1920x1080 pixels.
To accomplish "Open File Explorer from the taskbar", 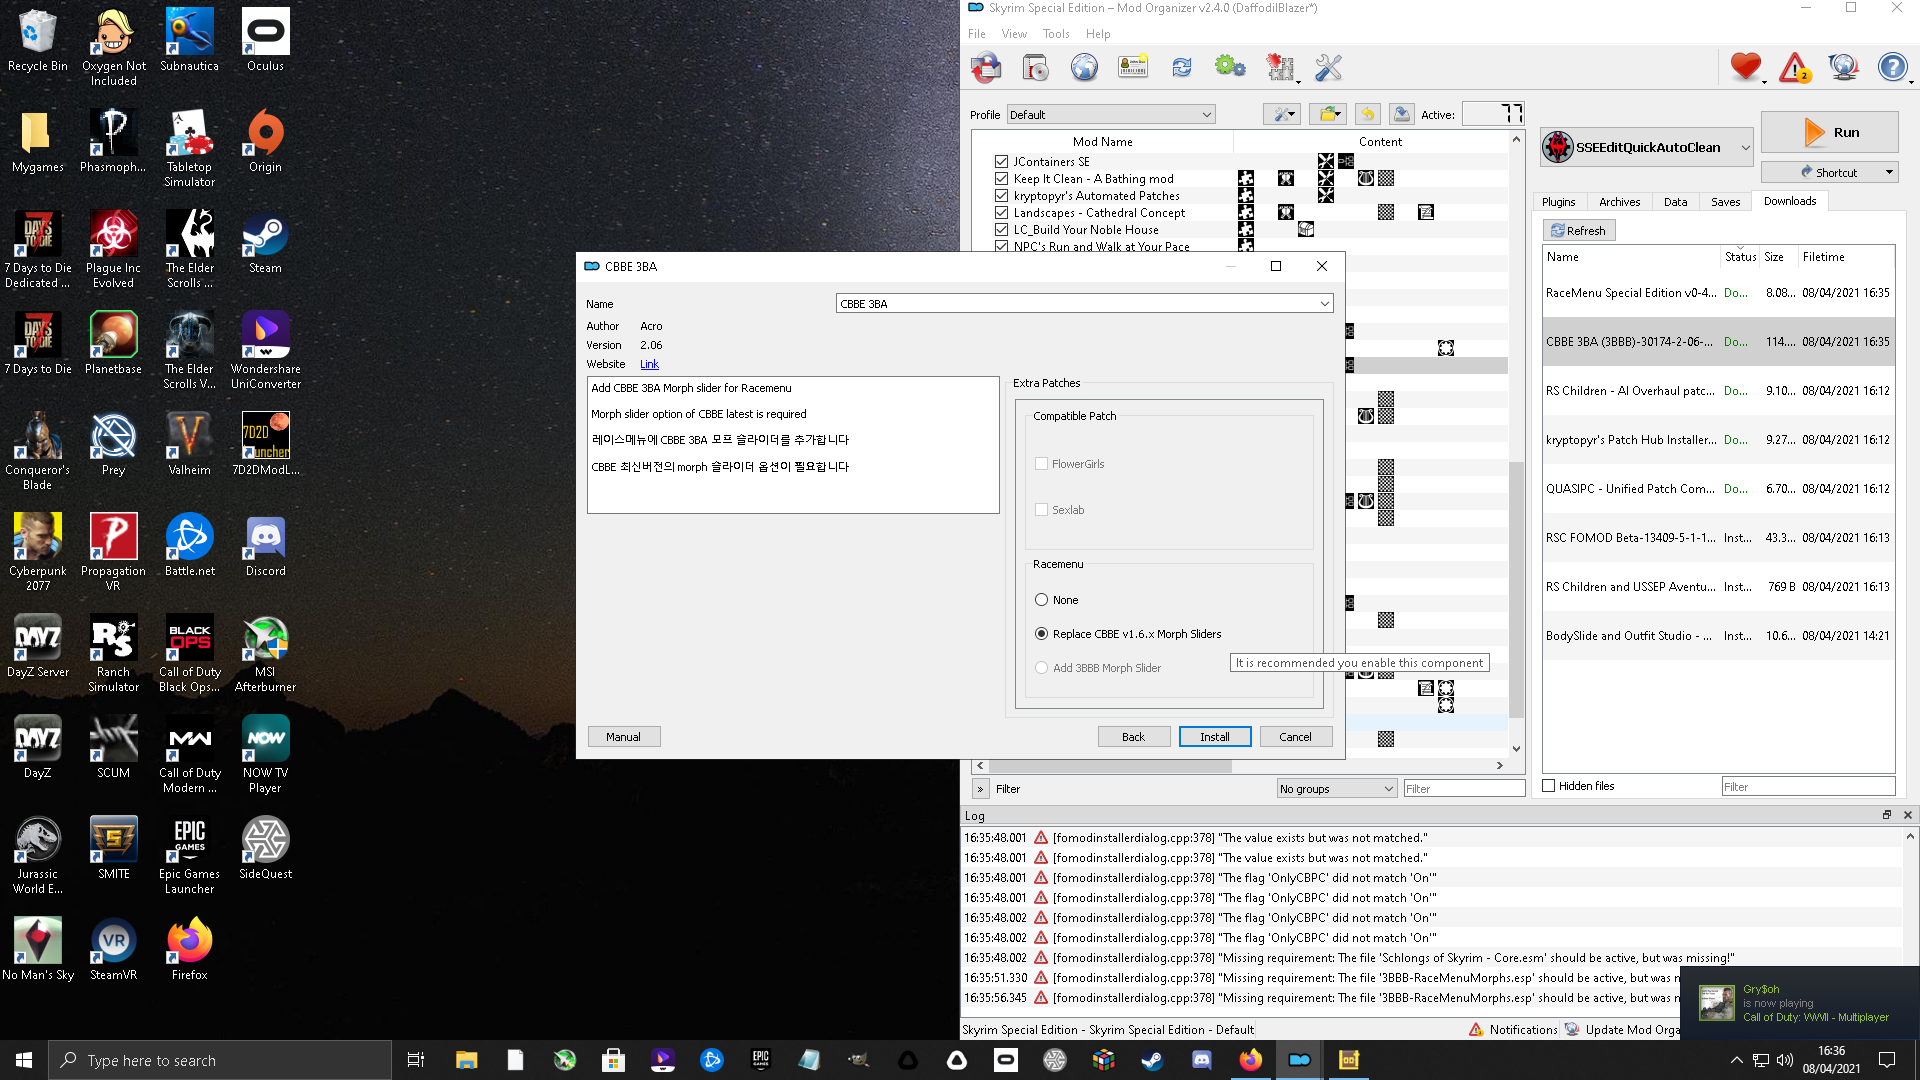I will (x=466, y=1060).
